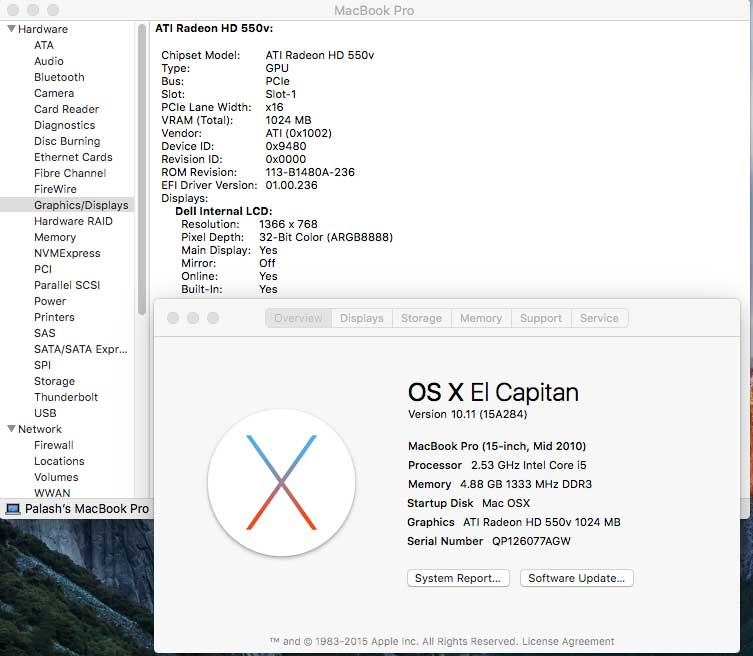Screen dimensions: 753x656
Task: Click the ATI Radeon HD 550v heading
Action: click(x=214, y=28)
